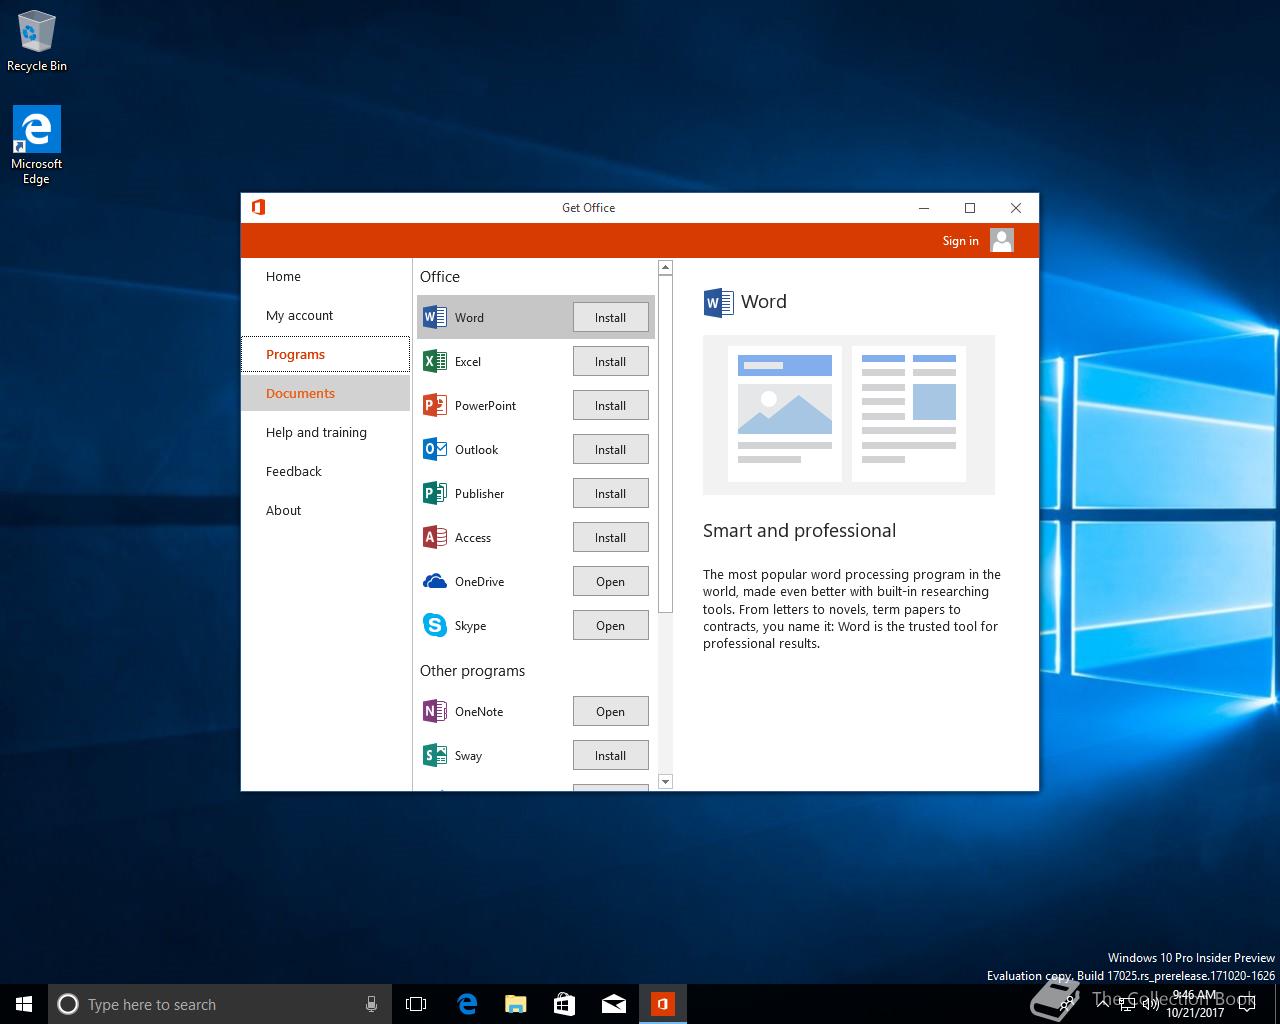The height and width of the screenshot is (1024, 1280).
Task: Open About in the sidebar
Action: click(x=325, y=510)
